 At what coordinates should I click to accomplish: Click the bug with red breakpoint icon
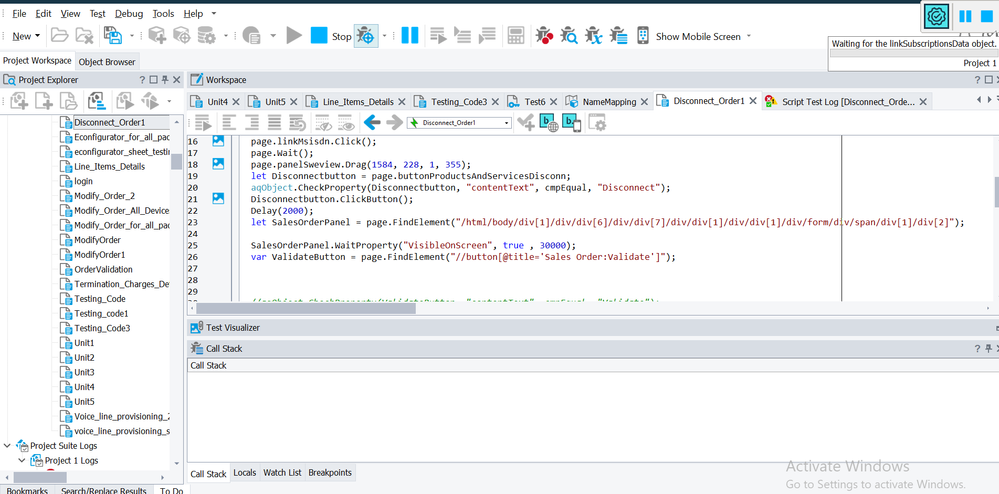544,36
